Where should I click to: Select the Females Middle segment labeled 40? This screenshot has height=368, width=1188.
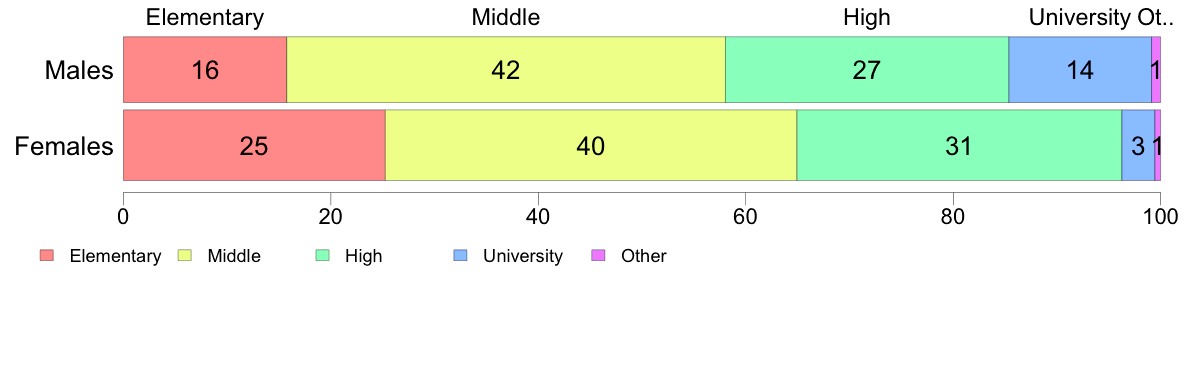point(591,145)
